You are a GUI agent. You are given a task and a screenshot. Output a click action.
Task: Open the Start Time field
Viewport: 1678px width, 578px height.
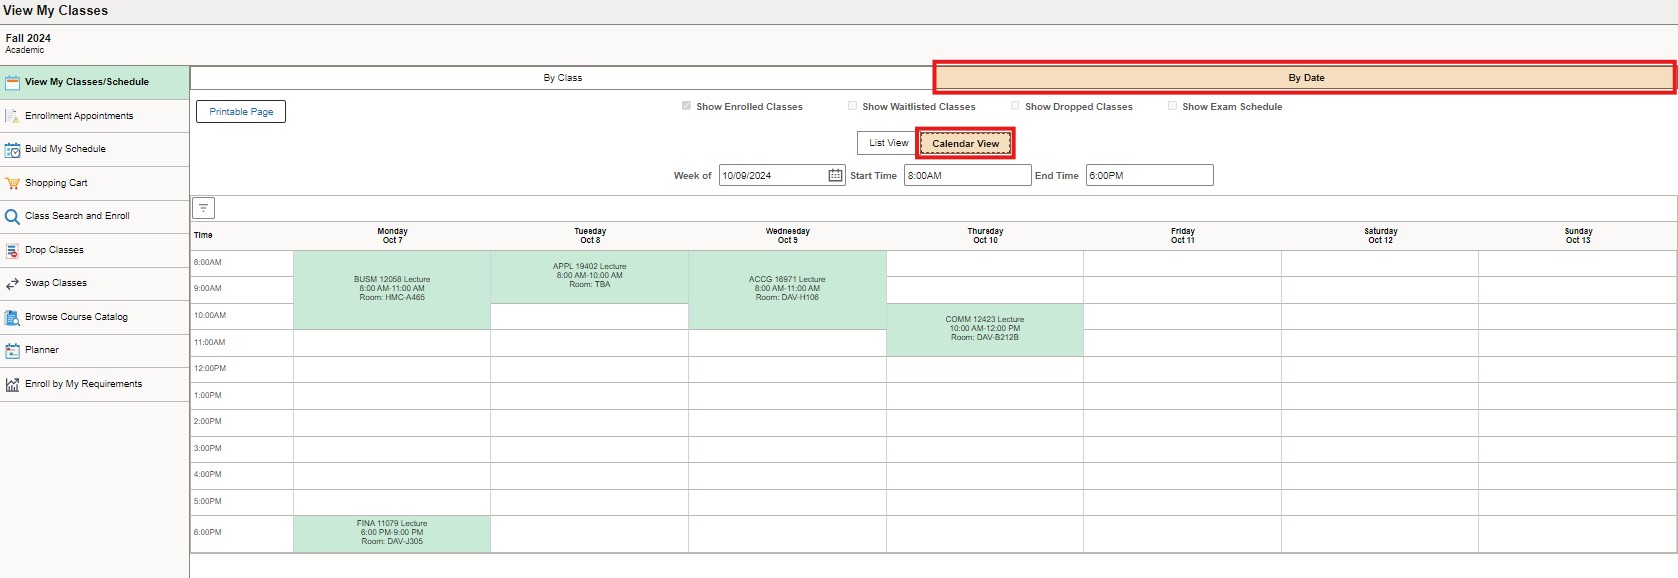966,175
